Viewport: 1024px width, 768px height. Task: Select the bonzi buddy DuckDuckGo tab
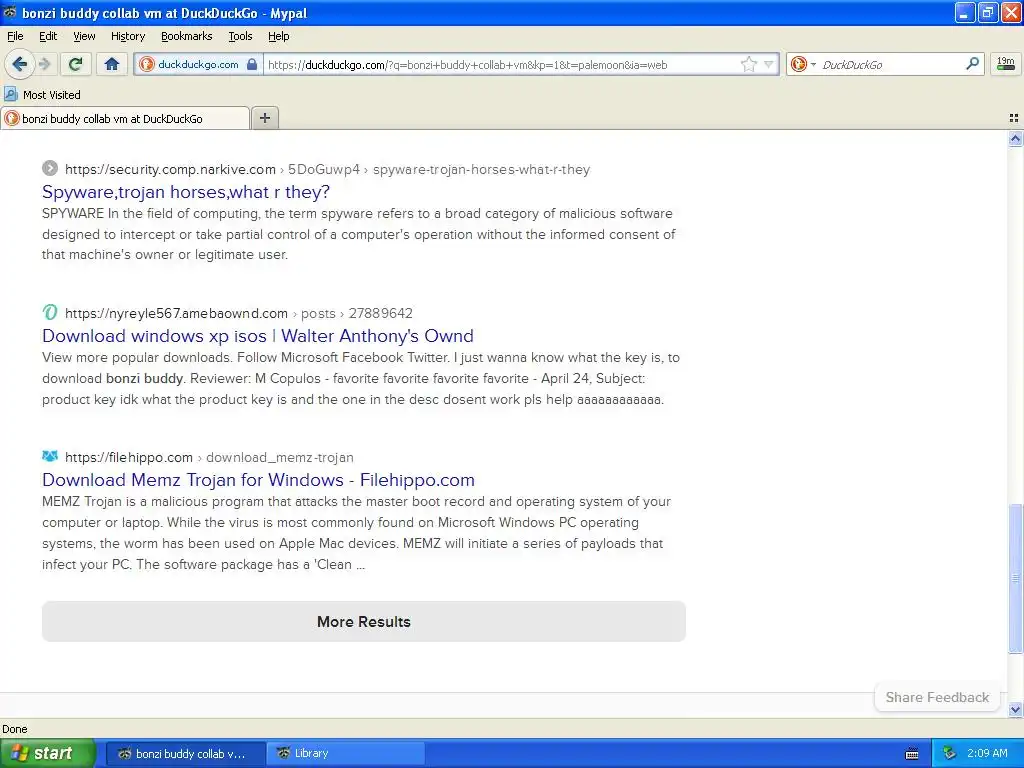click(125, 118)
